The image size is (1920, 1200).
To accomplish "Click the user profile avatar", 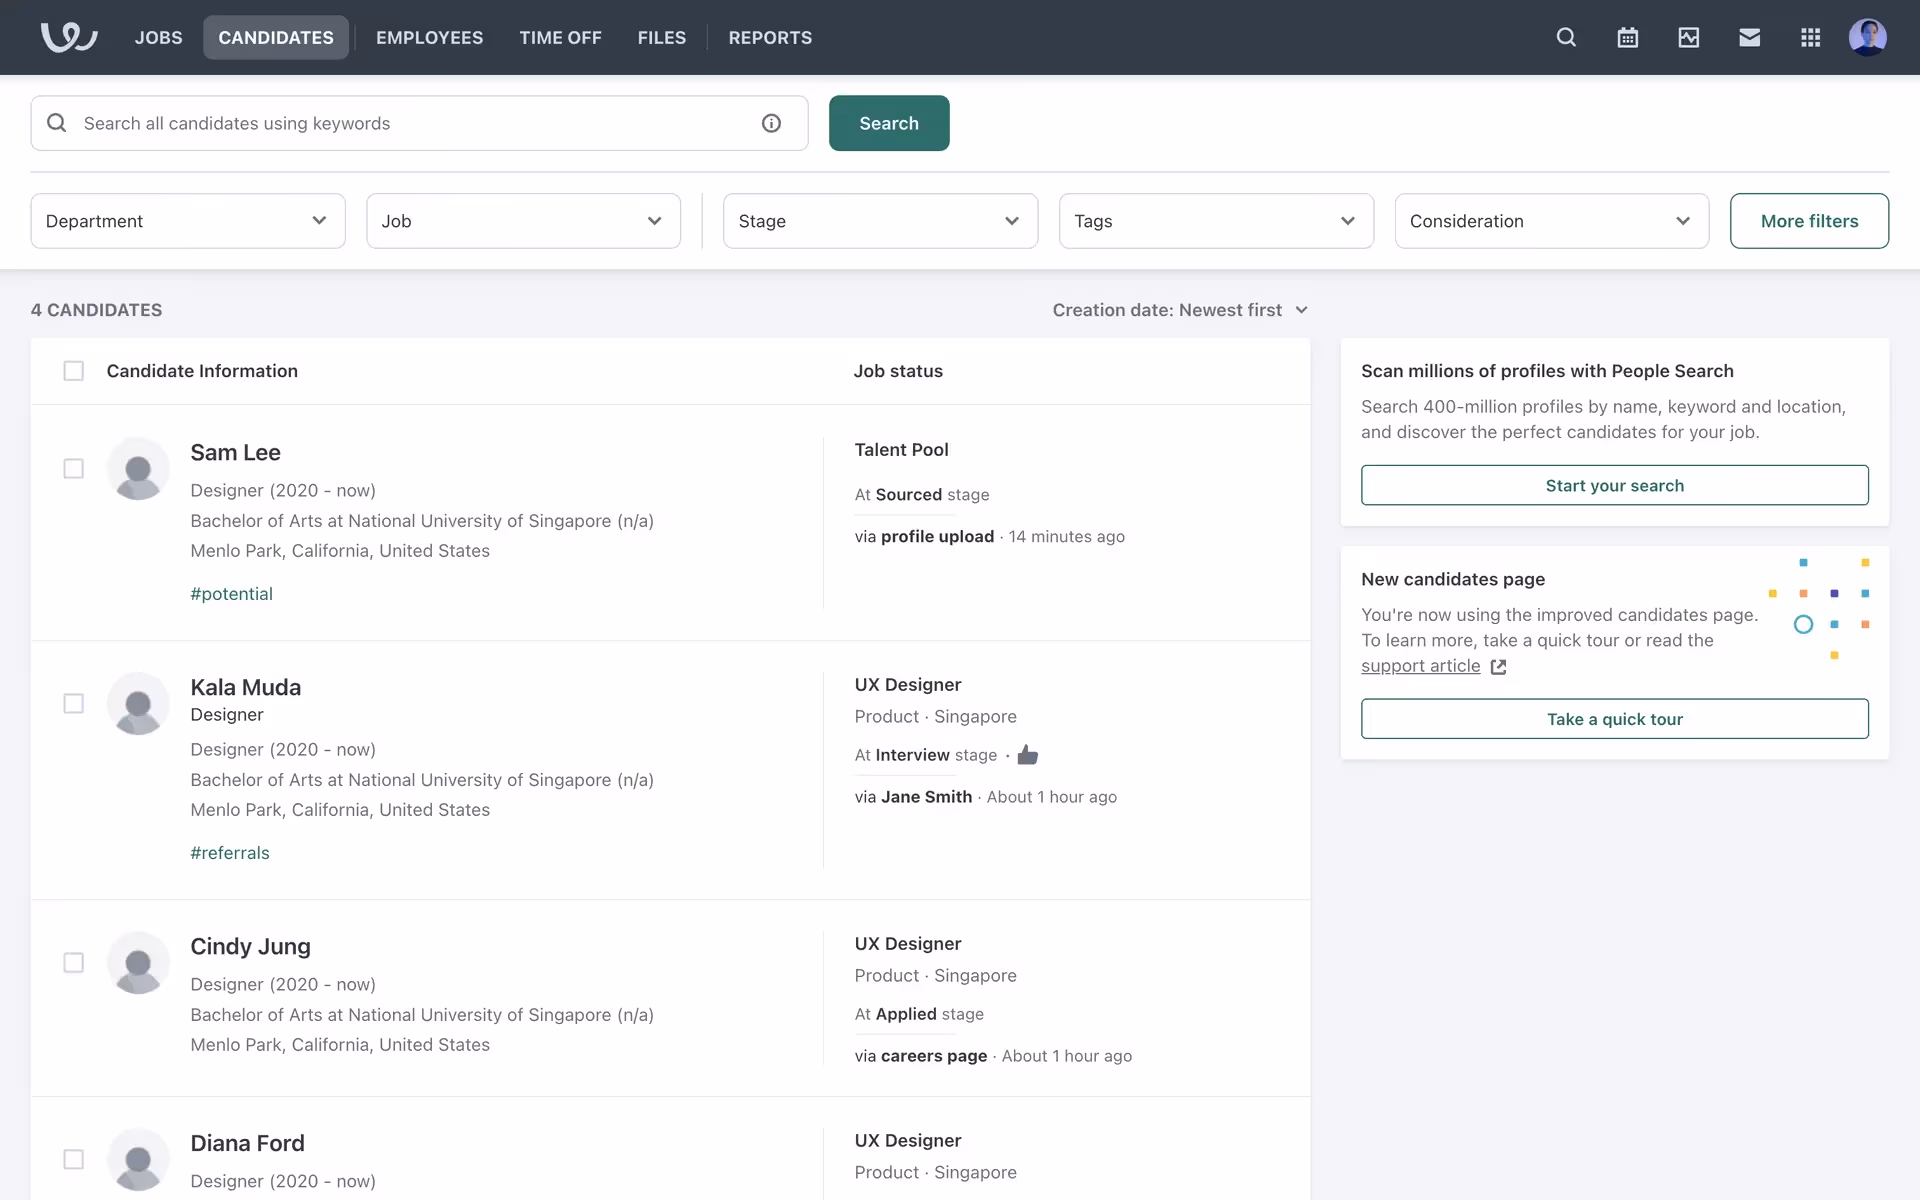I will click(x=1867, y=37).
